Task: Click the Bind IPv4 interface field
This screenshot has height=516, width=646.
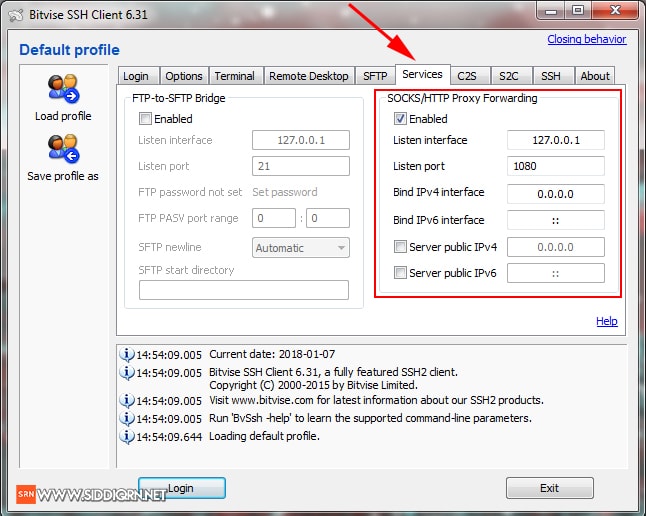Action: coord(556,194)
